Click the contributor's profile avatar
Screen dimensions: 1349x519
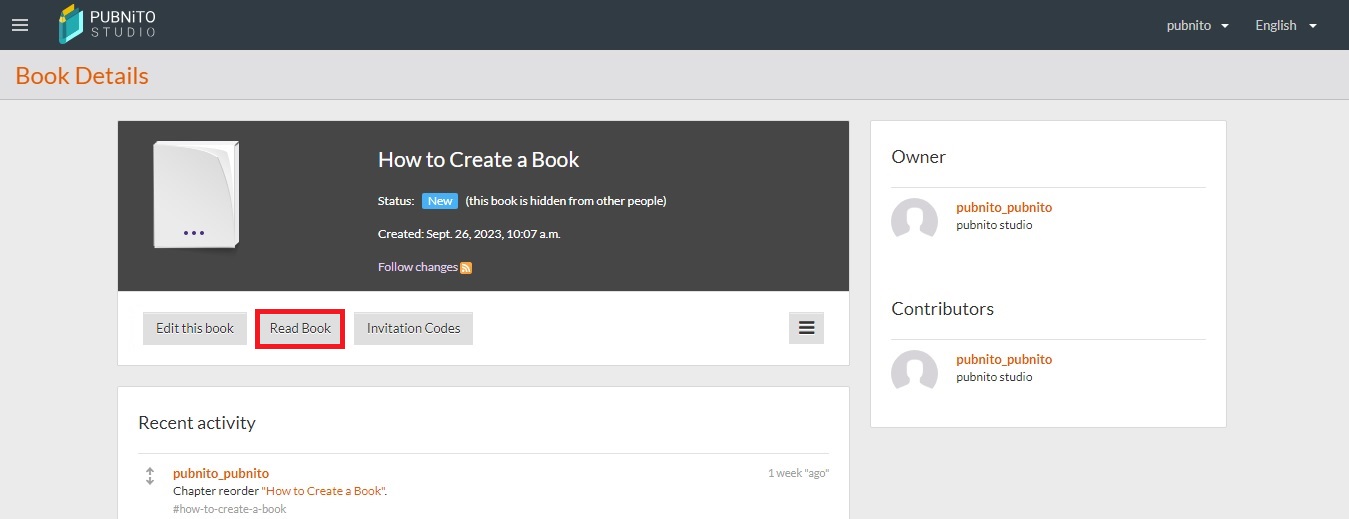pyautogui.click(x=914, y=372)
